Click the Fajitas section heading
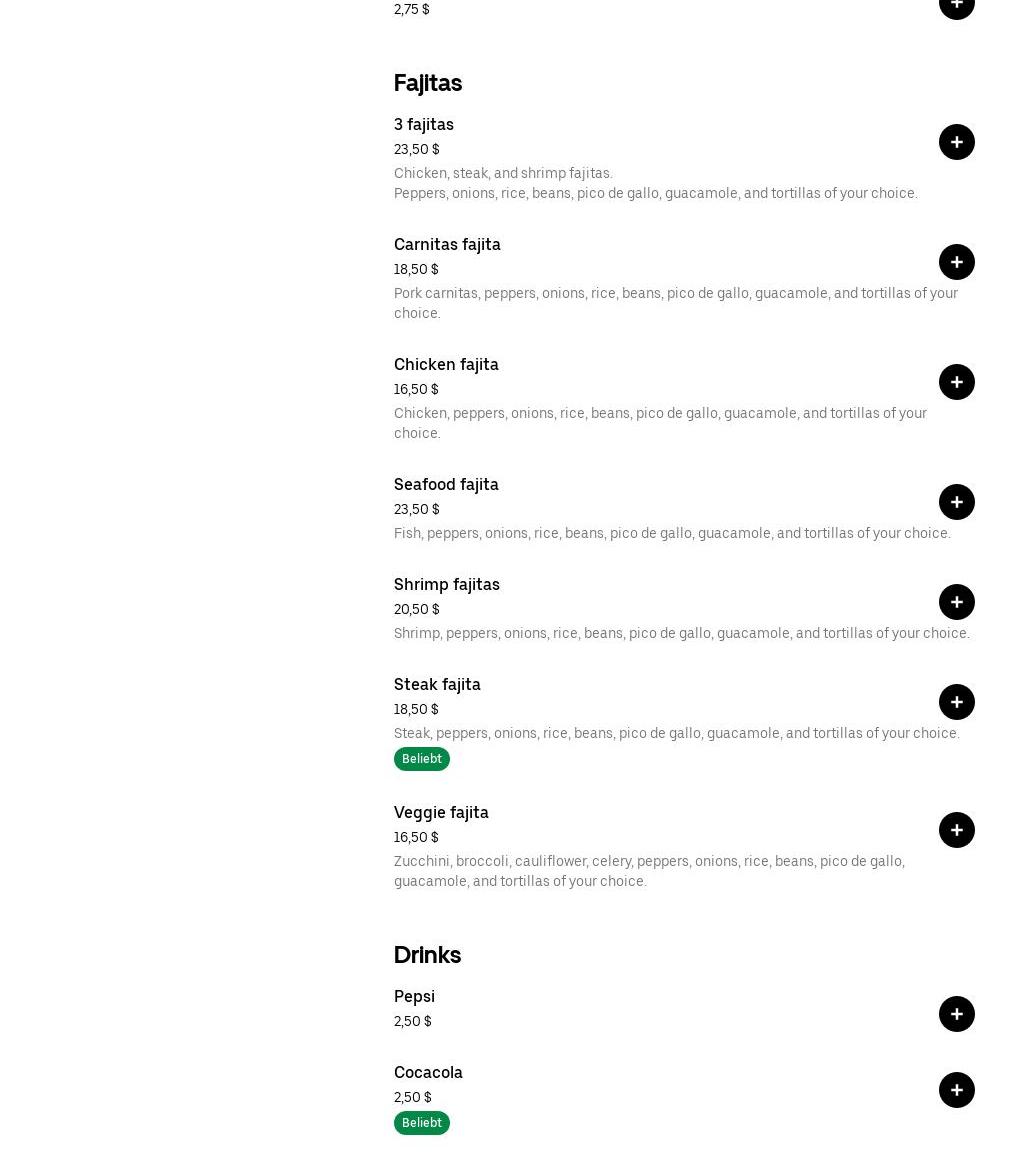 pos(427,83)
